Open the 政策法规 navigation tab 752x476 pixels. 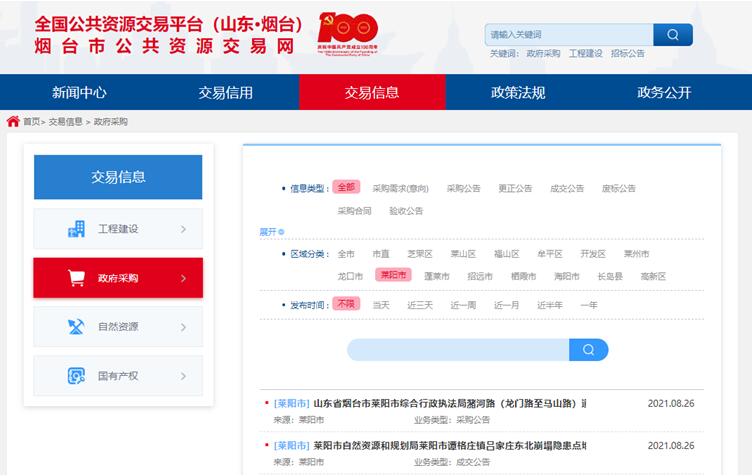pos(518,93)
